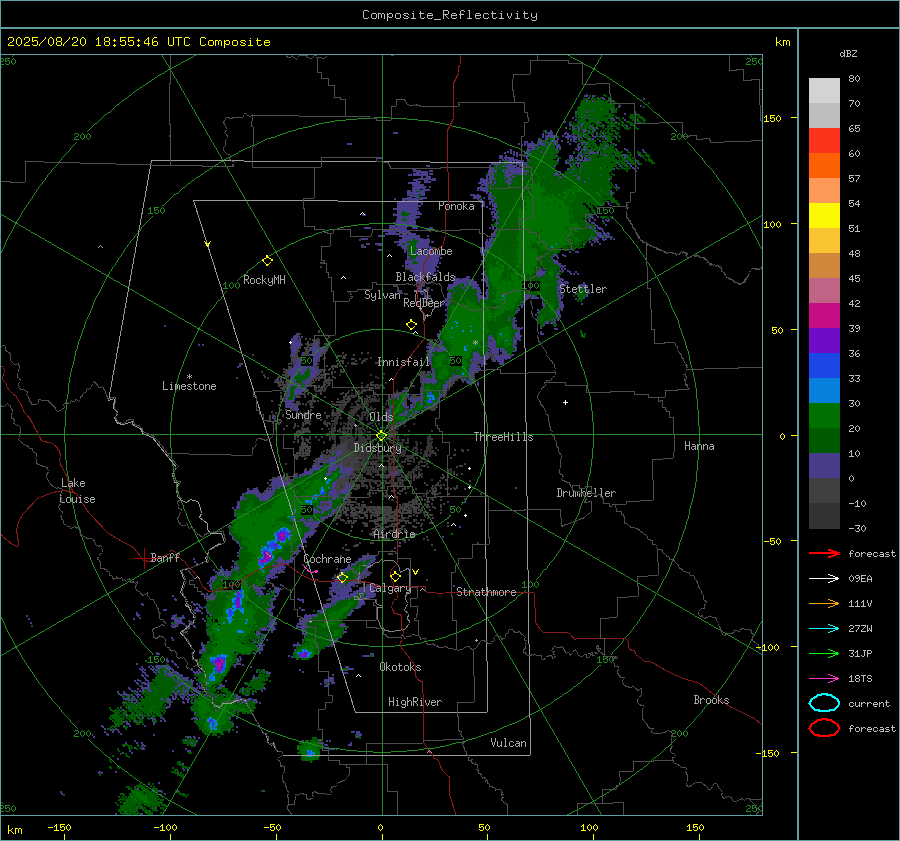Click the Calgary city label
This screenshot has width=900, height=841.
(390, 588)
